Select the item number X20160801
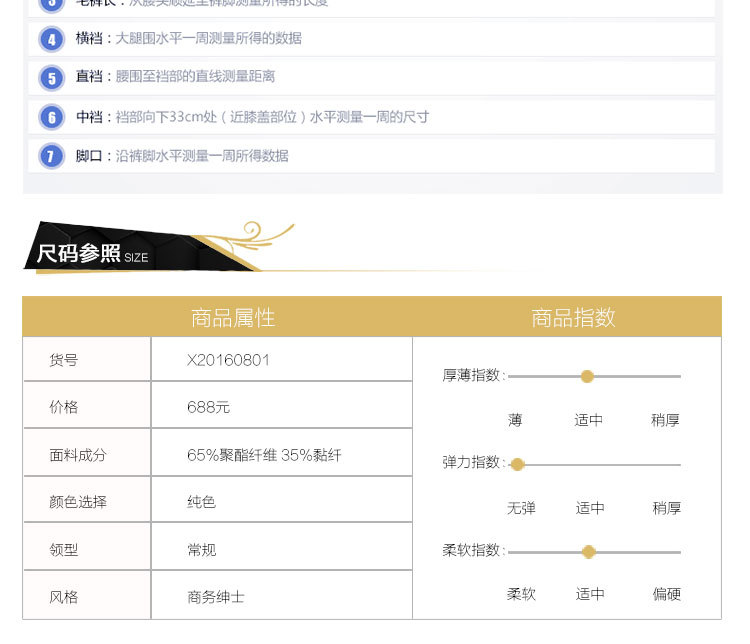The width and height of the screenshot is (750, 644). click(x=228, y=360)
